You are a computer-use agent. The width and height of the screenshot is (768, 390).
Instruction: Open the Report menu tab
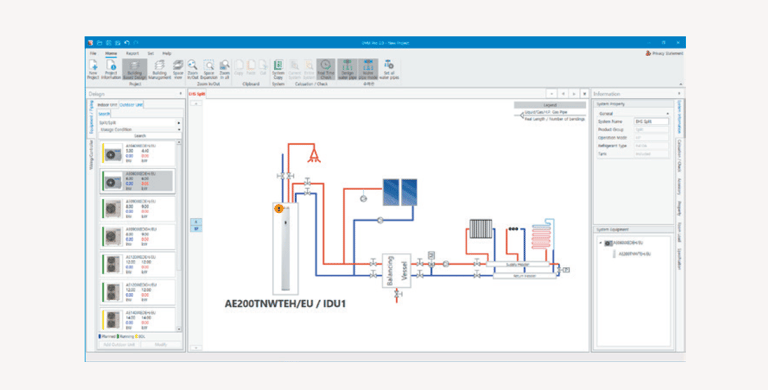pyautogui.click(x=132, y=53)
